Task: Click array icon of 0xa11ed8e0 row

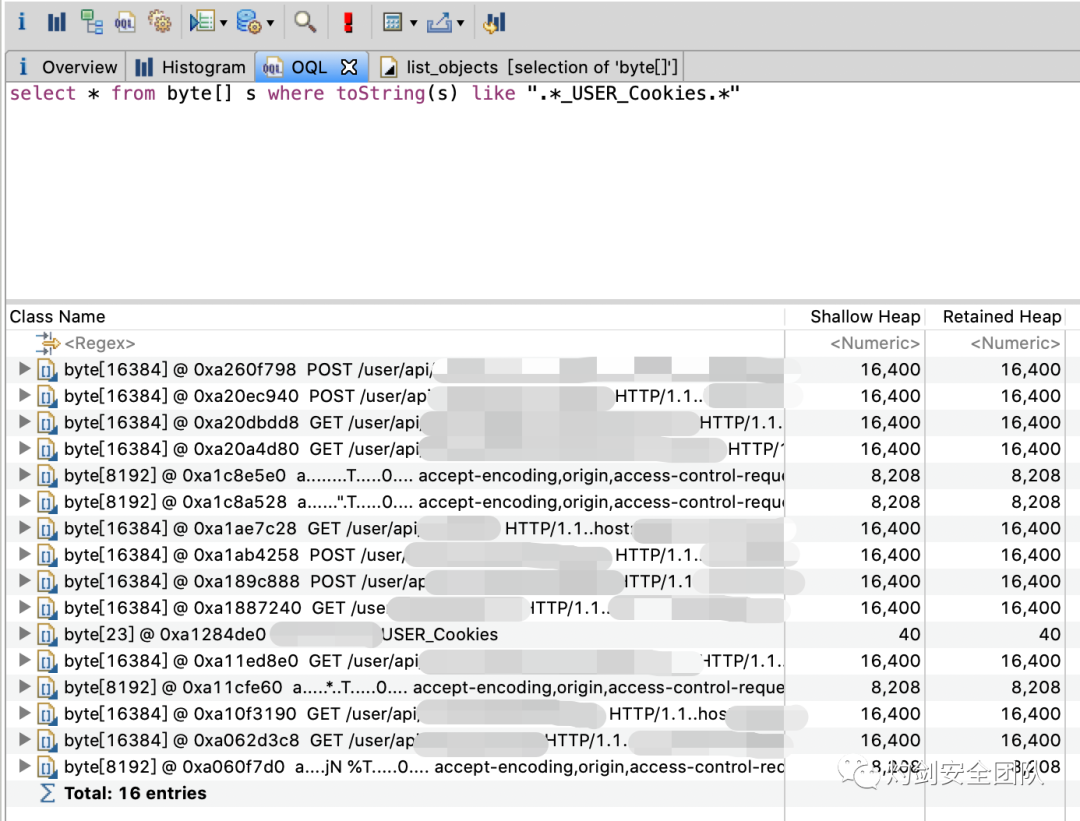Action: [47, 661]
